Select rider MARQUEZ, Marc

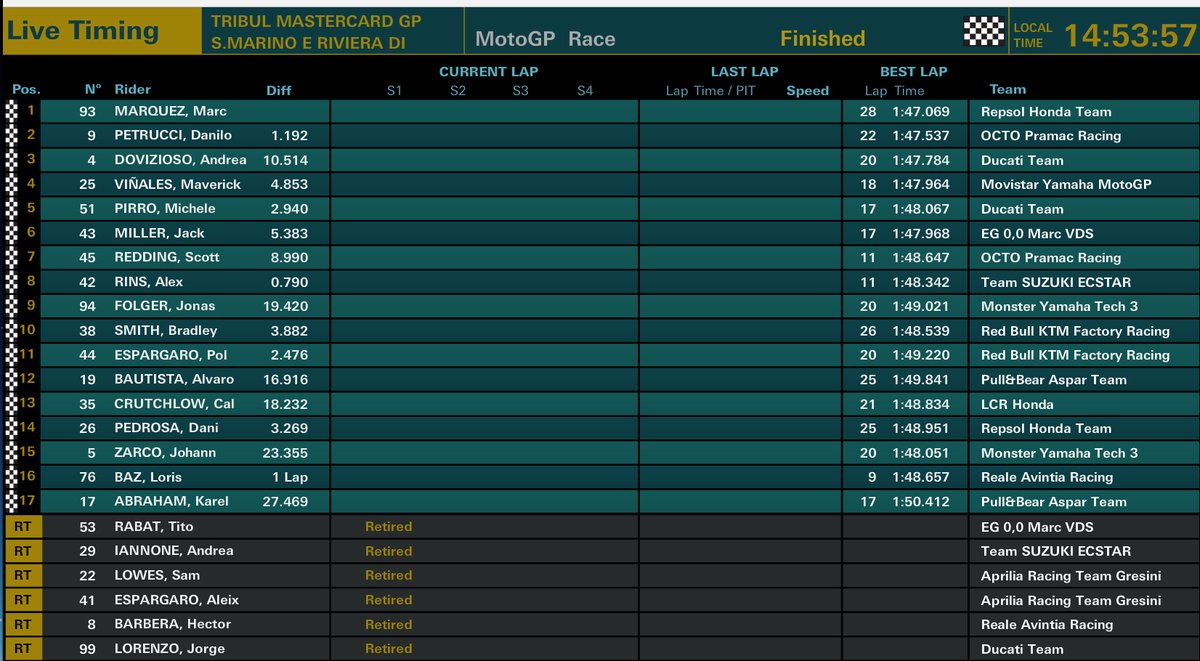(170, 111)
